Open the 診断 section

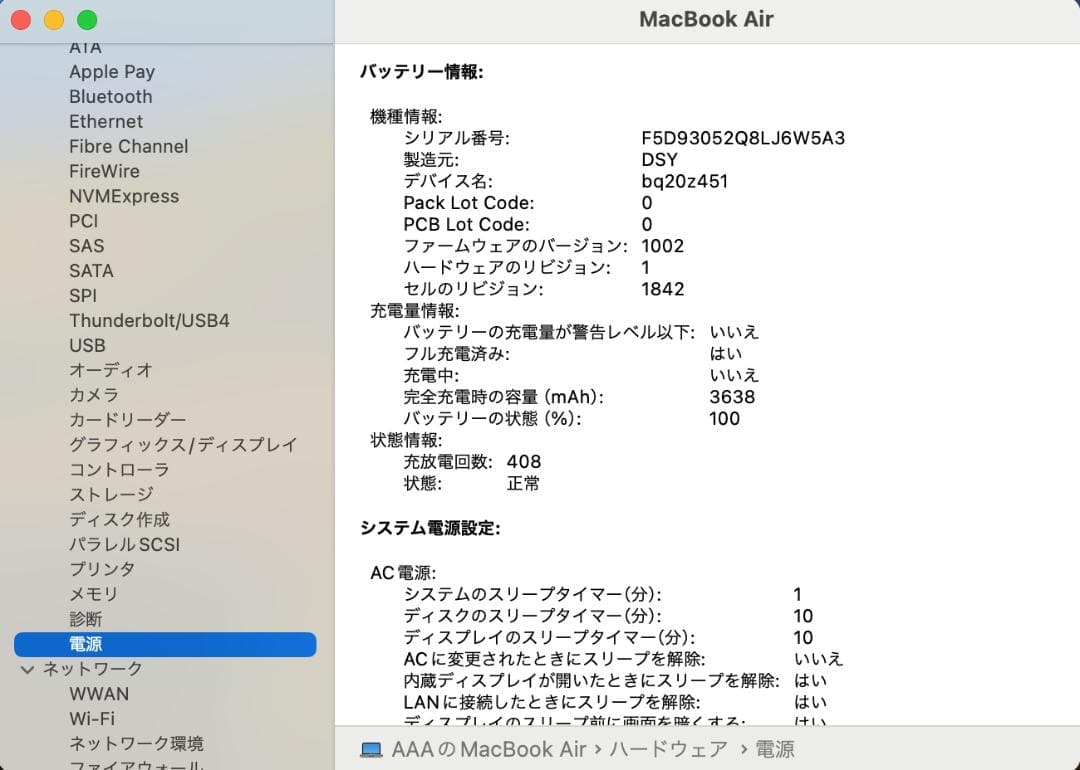coord(87,619)
